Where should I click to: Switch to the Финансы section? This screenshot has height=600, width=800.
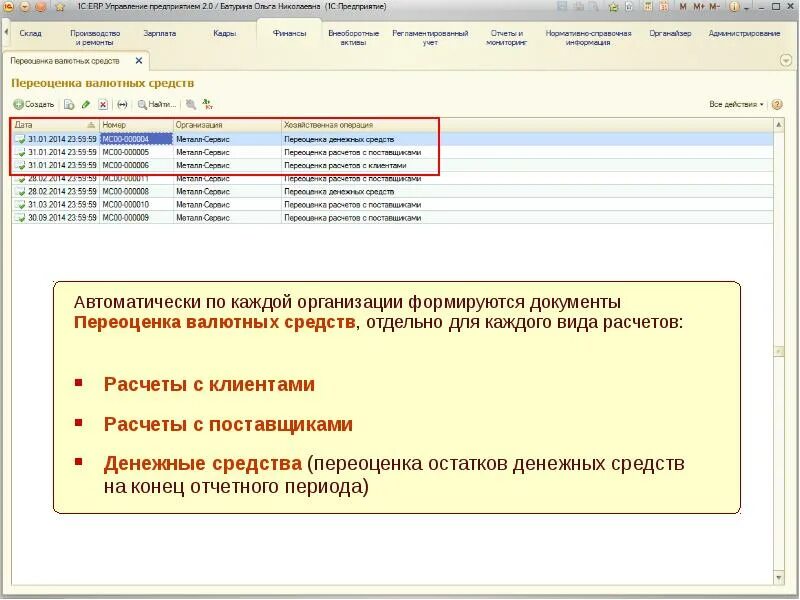[x=289, y=33]
